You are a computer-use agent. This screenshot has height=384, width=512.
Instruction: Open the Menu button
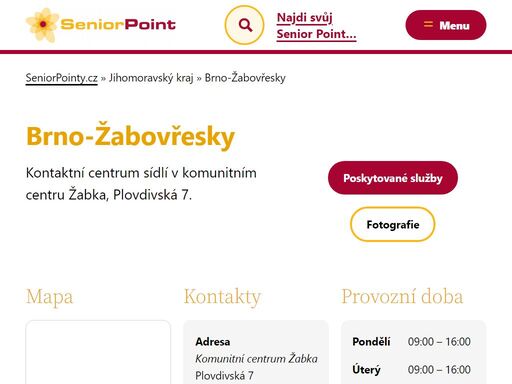click(446, 25)
